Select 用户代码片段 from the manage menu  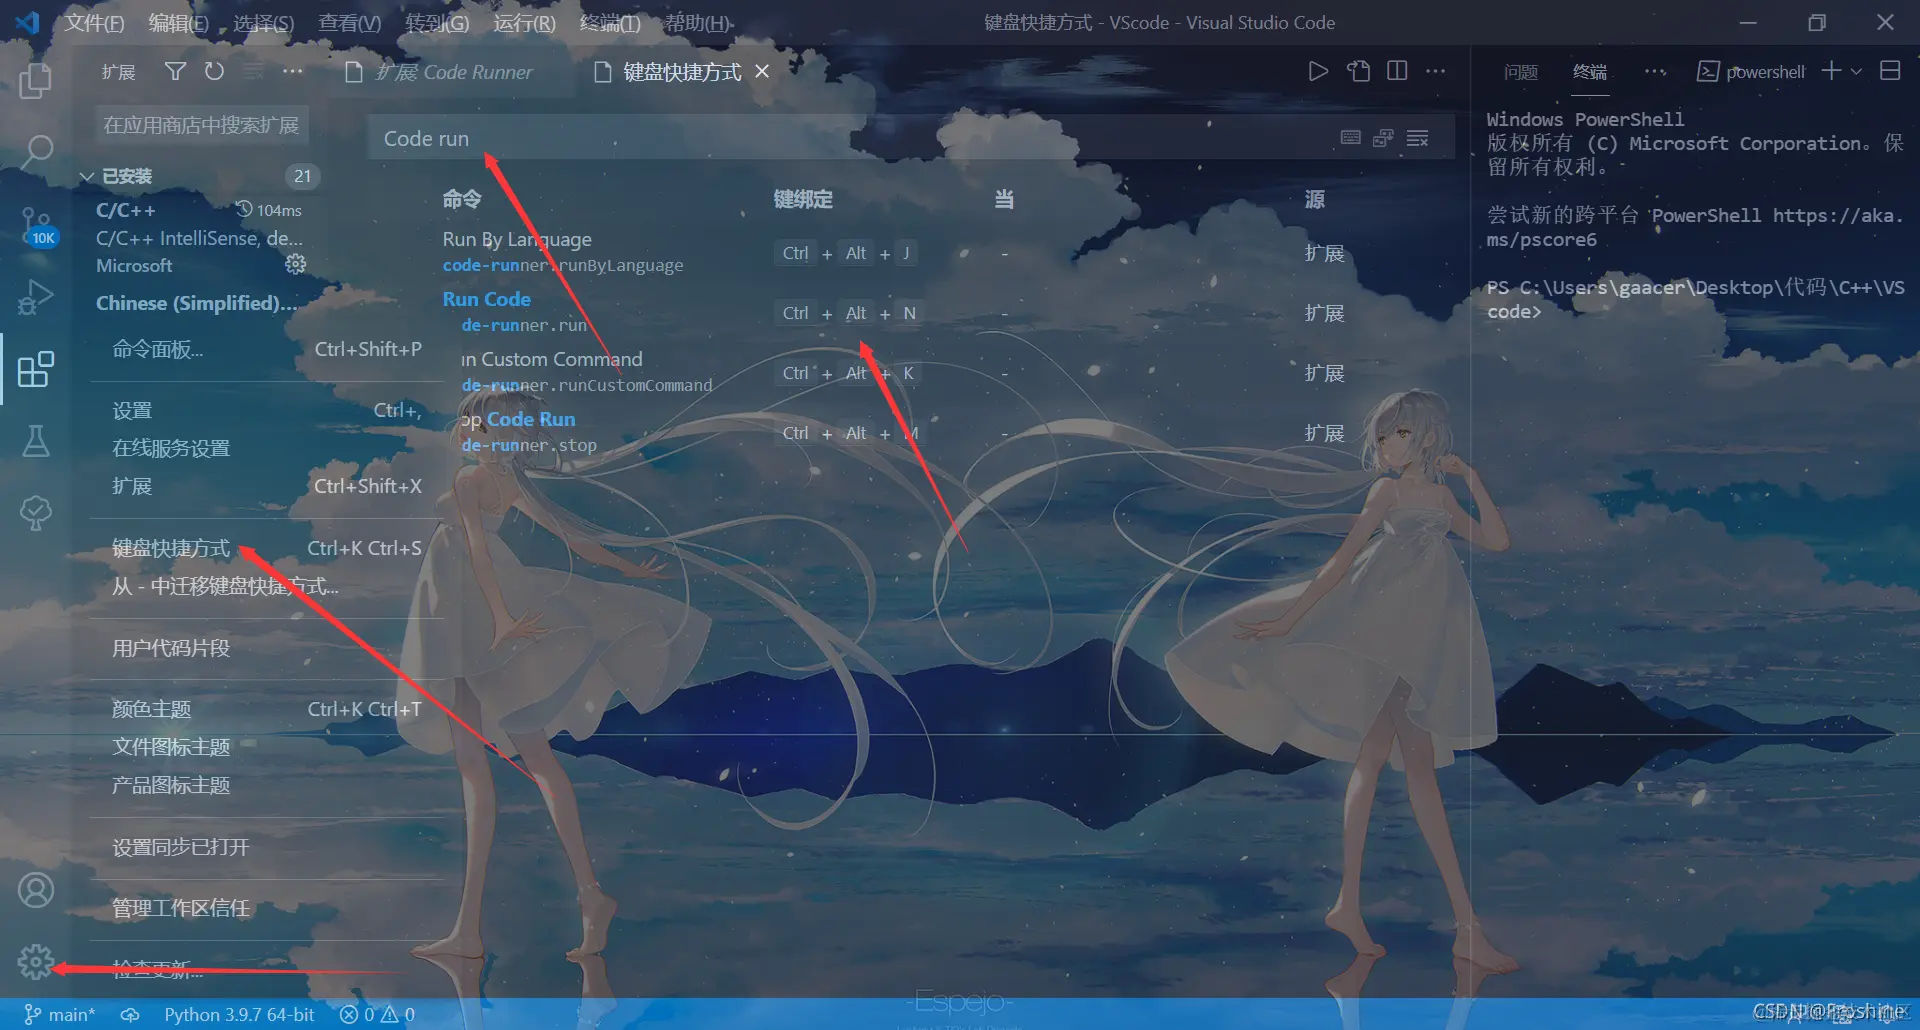coord(268,648)
